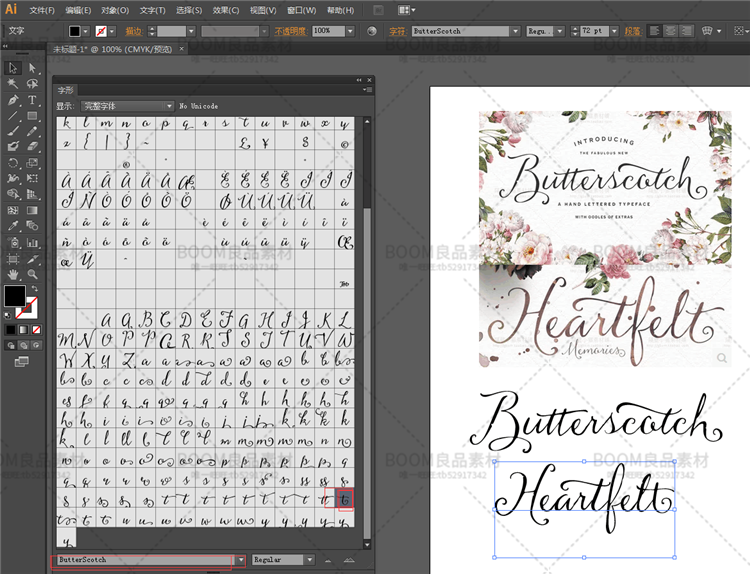Click the 不透明度 opacity link

pyautogui.click(x=291, y=31)
